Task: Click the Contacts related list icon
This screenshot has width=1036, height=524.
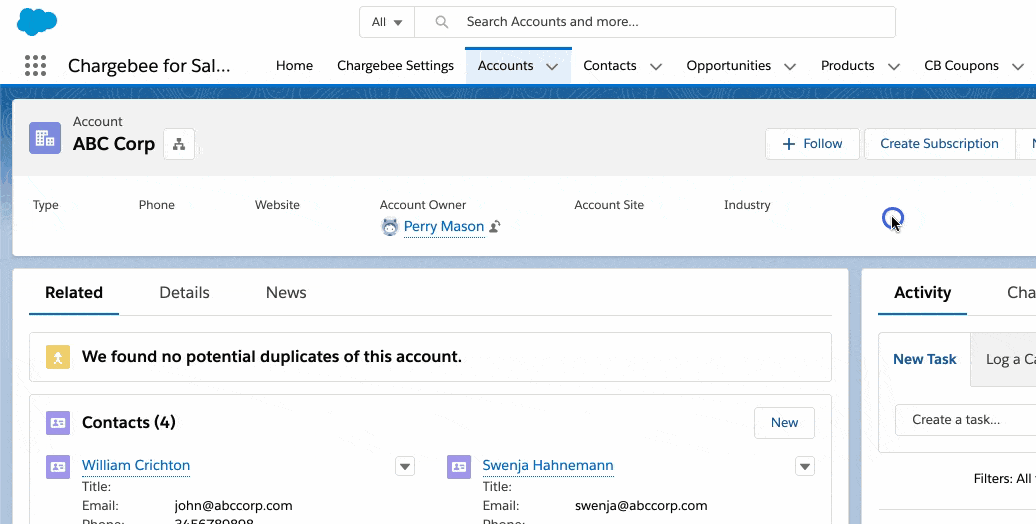Action: pos(58,423)
